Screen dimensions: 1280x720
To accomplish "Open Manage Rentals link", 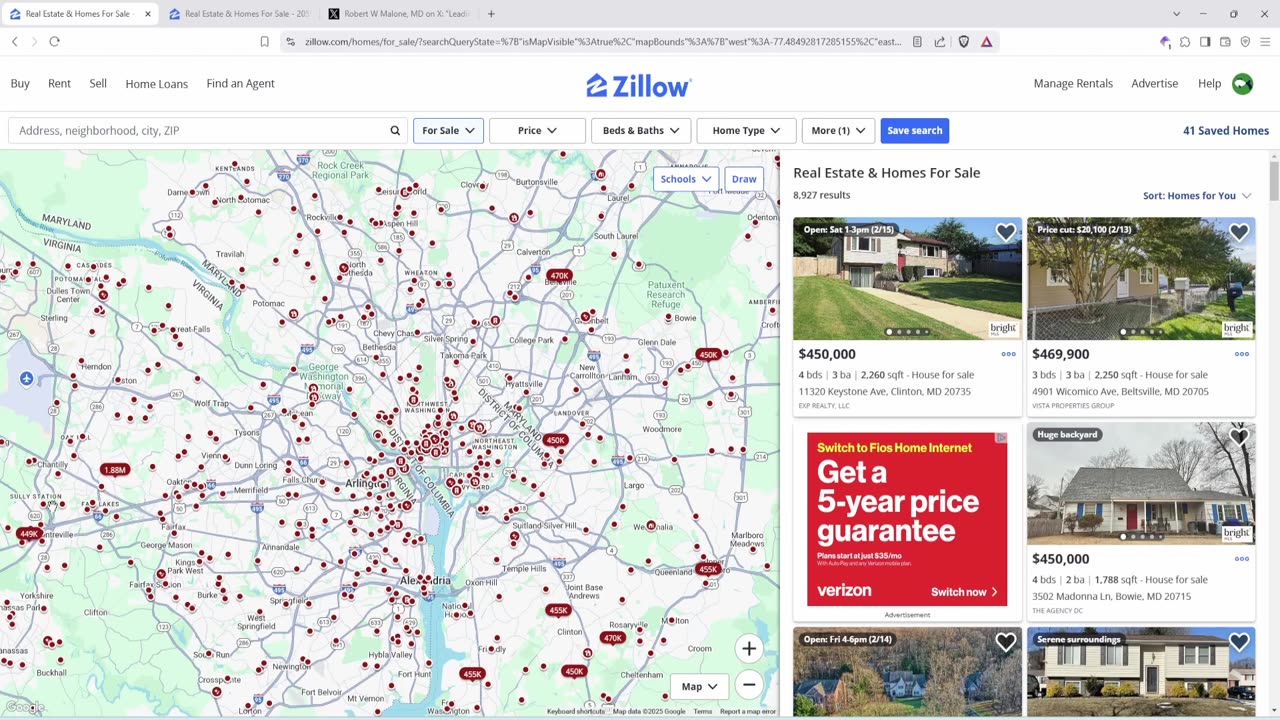I will [x=1073, y=84].
